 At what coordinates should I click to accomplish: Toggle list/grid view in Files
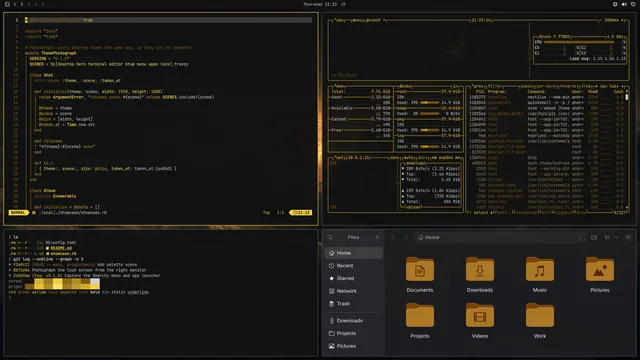tap(607, 237)
